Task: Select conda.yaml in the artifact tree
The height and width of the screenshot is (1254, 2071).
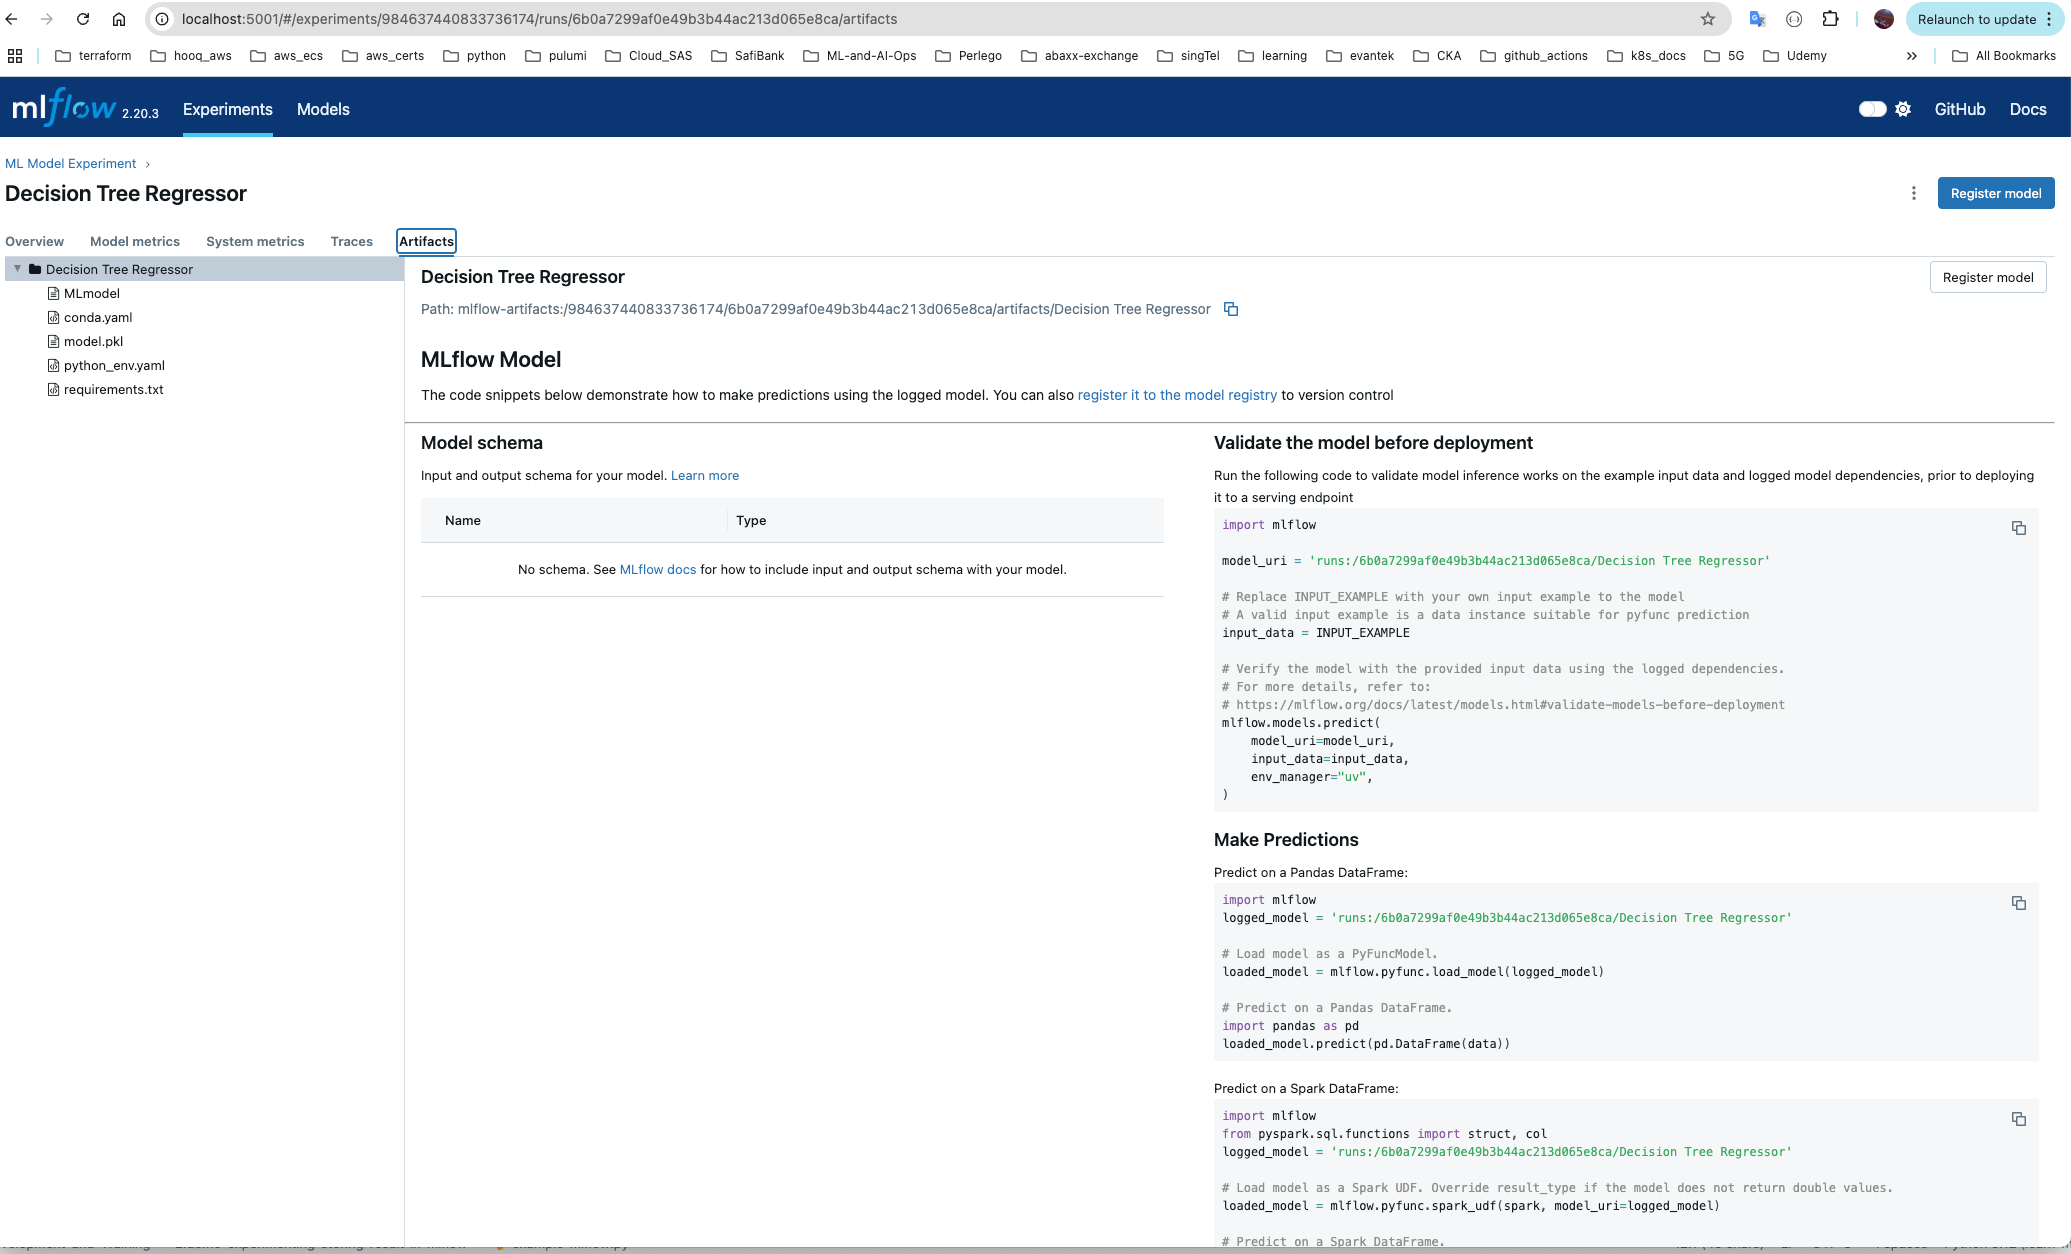Action: click(x=98, y=317)
